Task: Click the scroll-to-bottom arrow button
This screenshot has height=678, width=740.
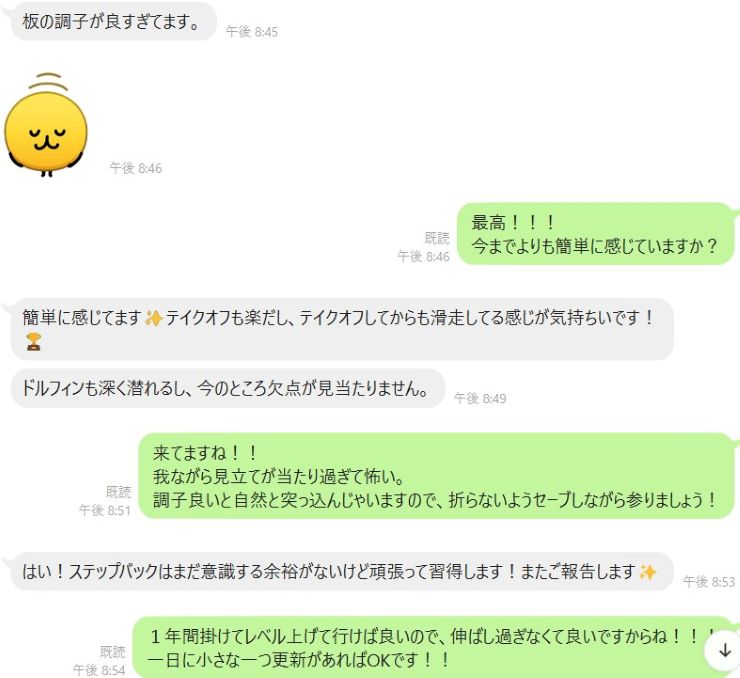Action: point(724,651)
